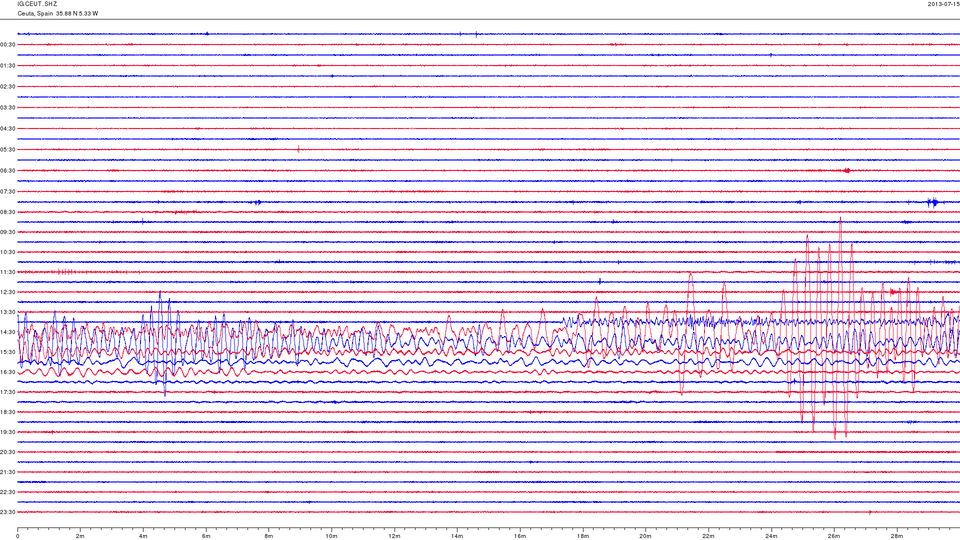The image size is (960, 540).
Task: Select the 10:30 trace time label
Action: coord(8,252)
